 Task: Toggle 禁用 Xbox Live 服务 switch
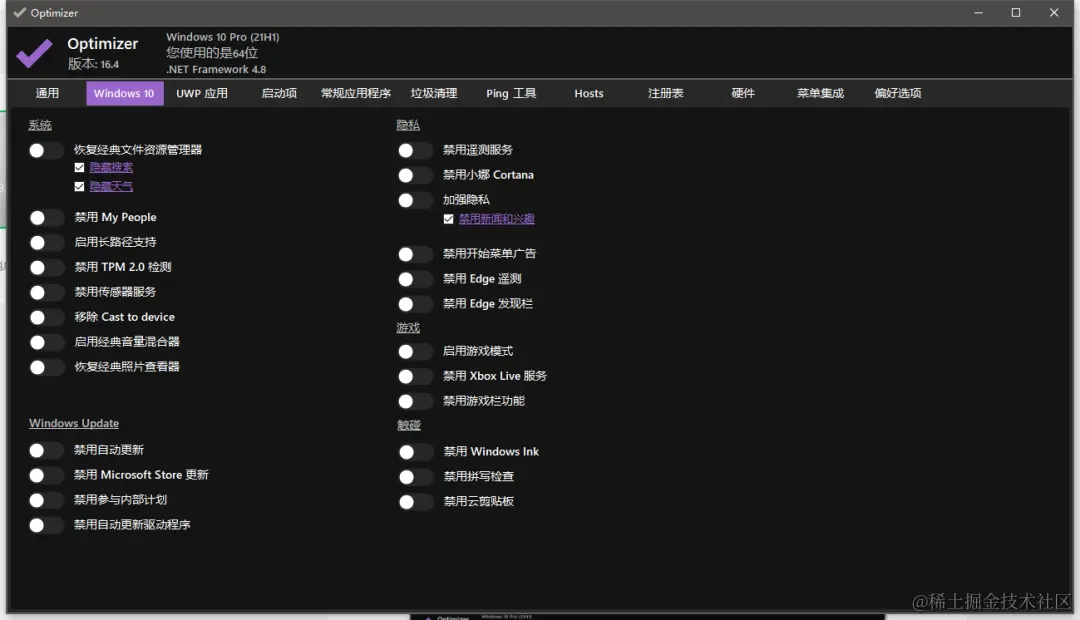415,377
